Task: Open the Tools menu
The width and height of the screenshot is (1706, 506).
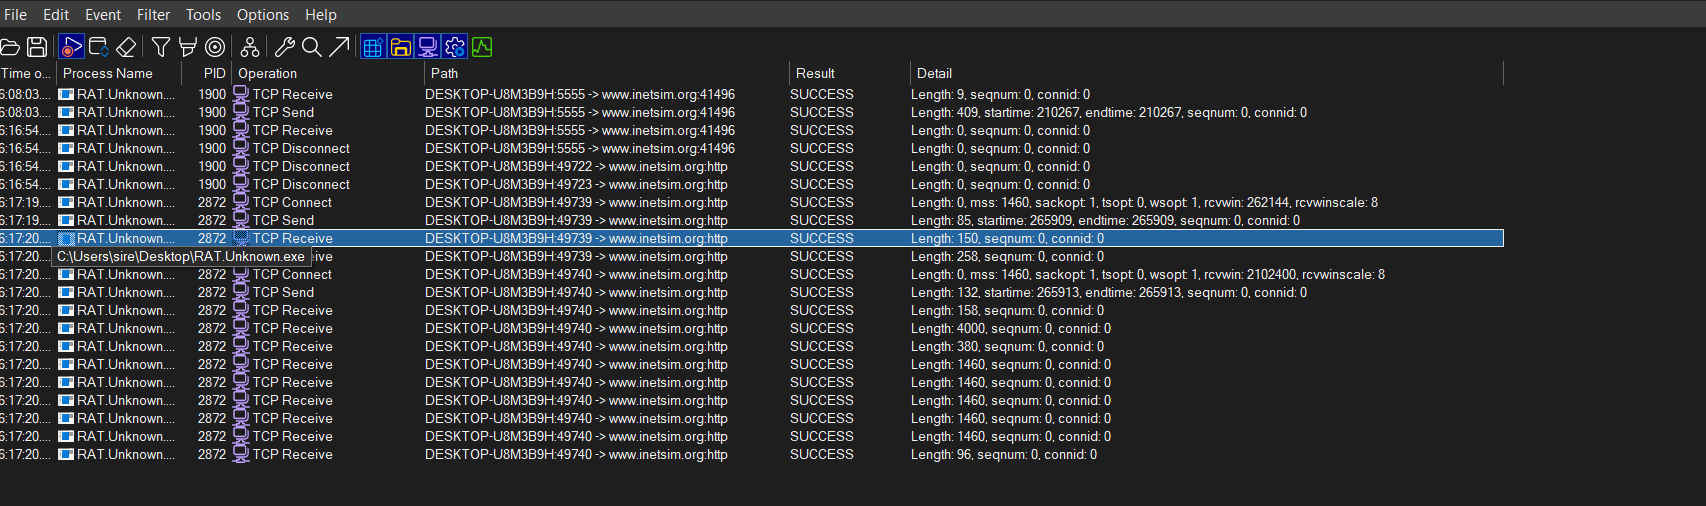Action: [x=203, y=15]
